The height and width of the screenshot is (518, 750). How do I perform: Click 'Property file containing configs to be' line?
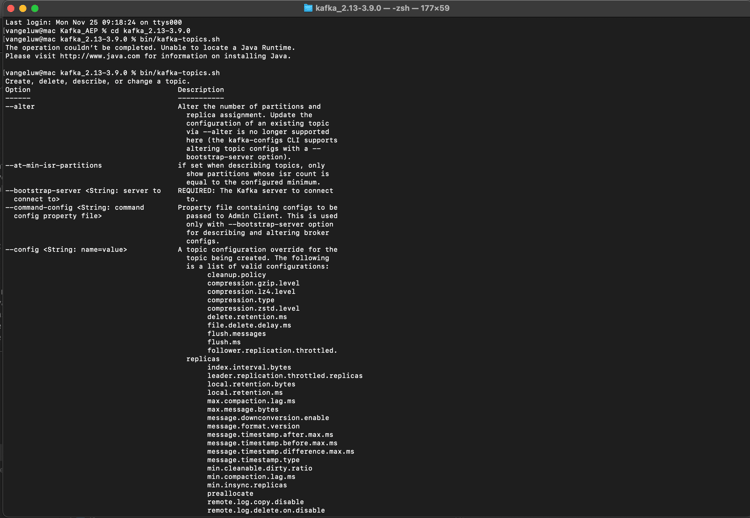click(257, 208)
